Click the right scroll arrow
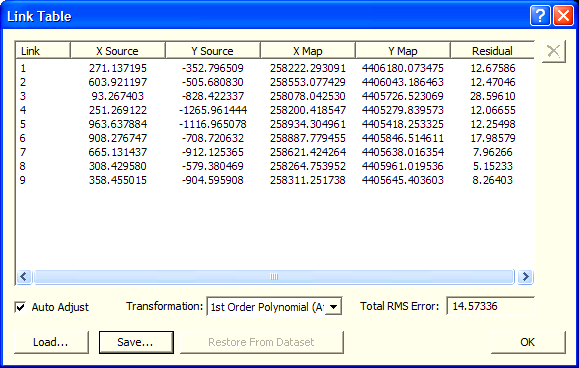579x368 pixels. [525, 276]
